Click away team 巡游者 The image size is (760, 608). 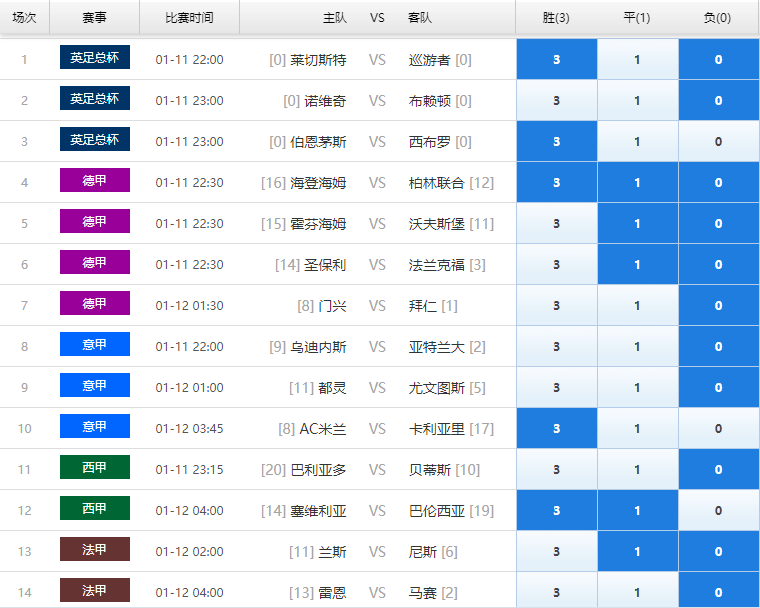click(429, 60)
